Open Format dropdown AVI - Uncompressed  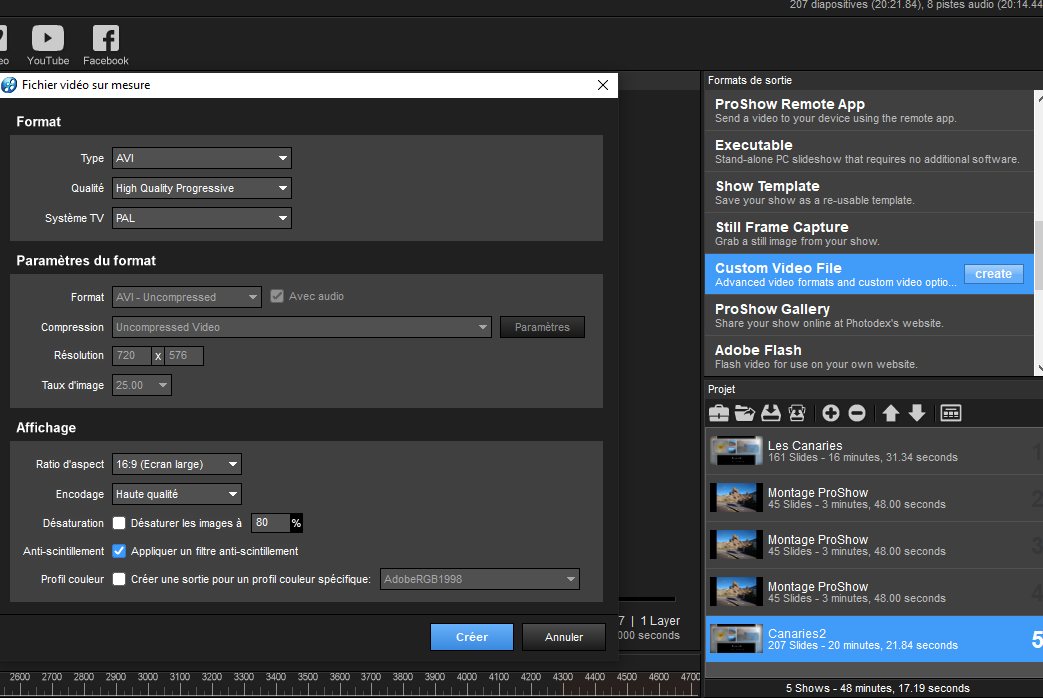click(186, 297)
